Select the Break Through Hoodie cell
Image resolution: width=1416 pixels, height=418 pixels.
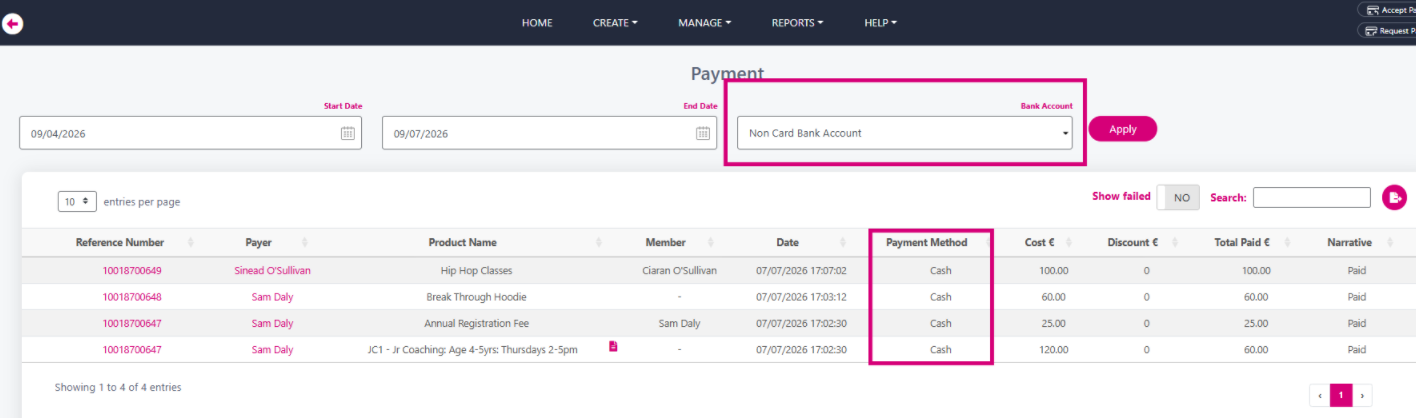point(476,297)
